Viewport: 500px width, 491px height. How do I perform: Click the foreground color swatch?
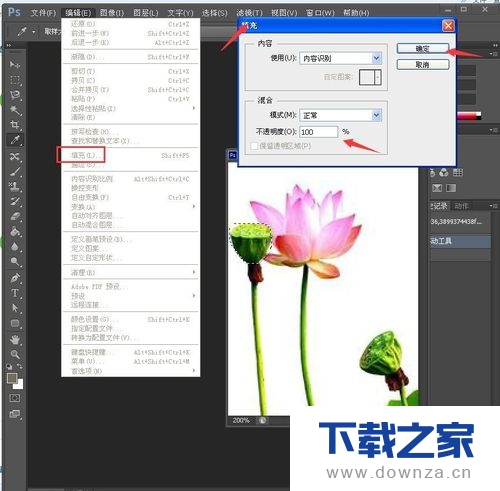[x=12, y=379]
